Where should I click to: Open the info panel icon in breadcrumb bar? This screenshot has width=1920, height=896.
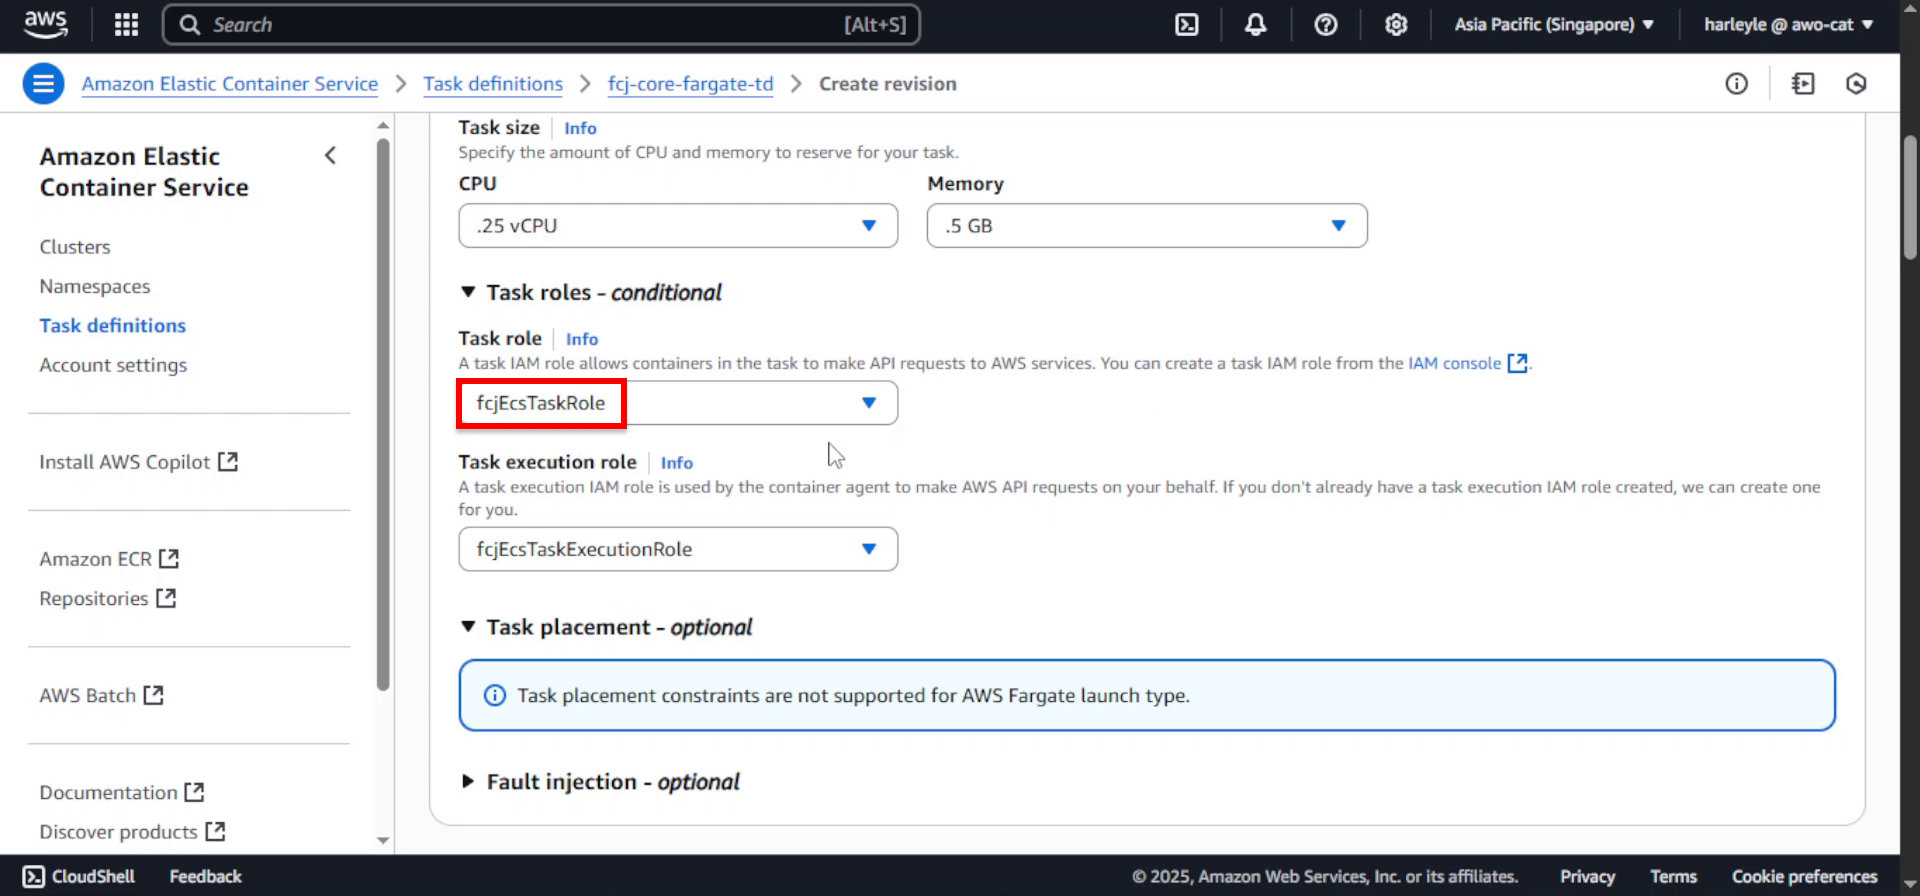(x=1736, y=84)
